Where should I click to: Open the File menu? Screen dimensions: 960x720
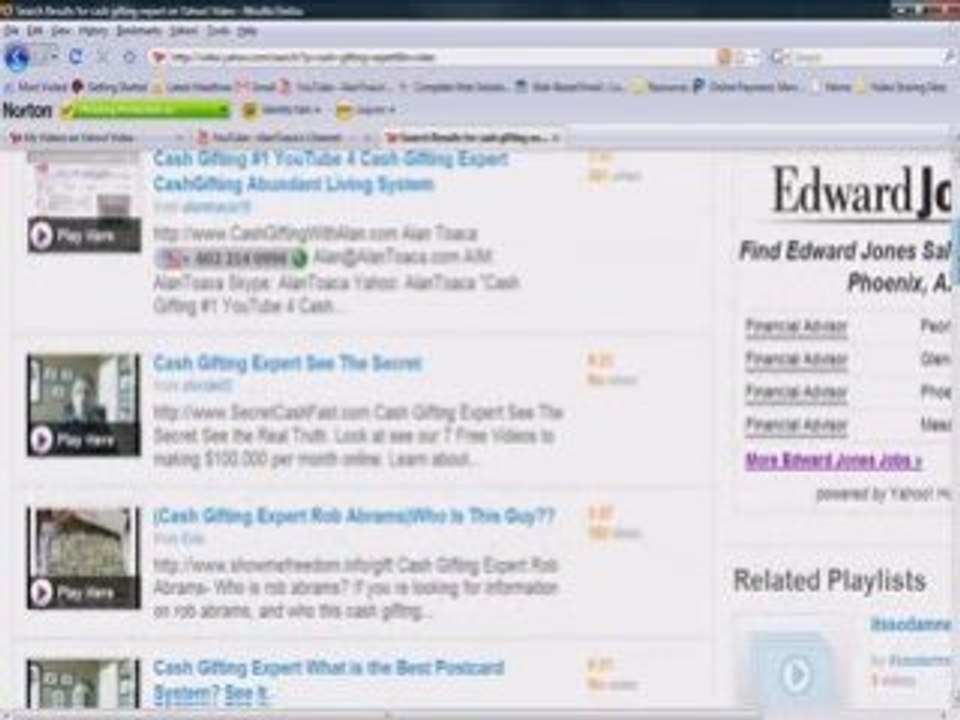(12, 31)
